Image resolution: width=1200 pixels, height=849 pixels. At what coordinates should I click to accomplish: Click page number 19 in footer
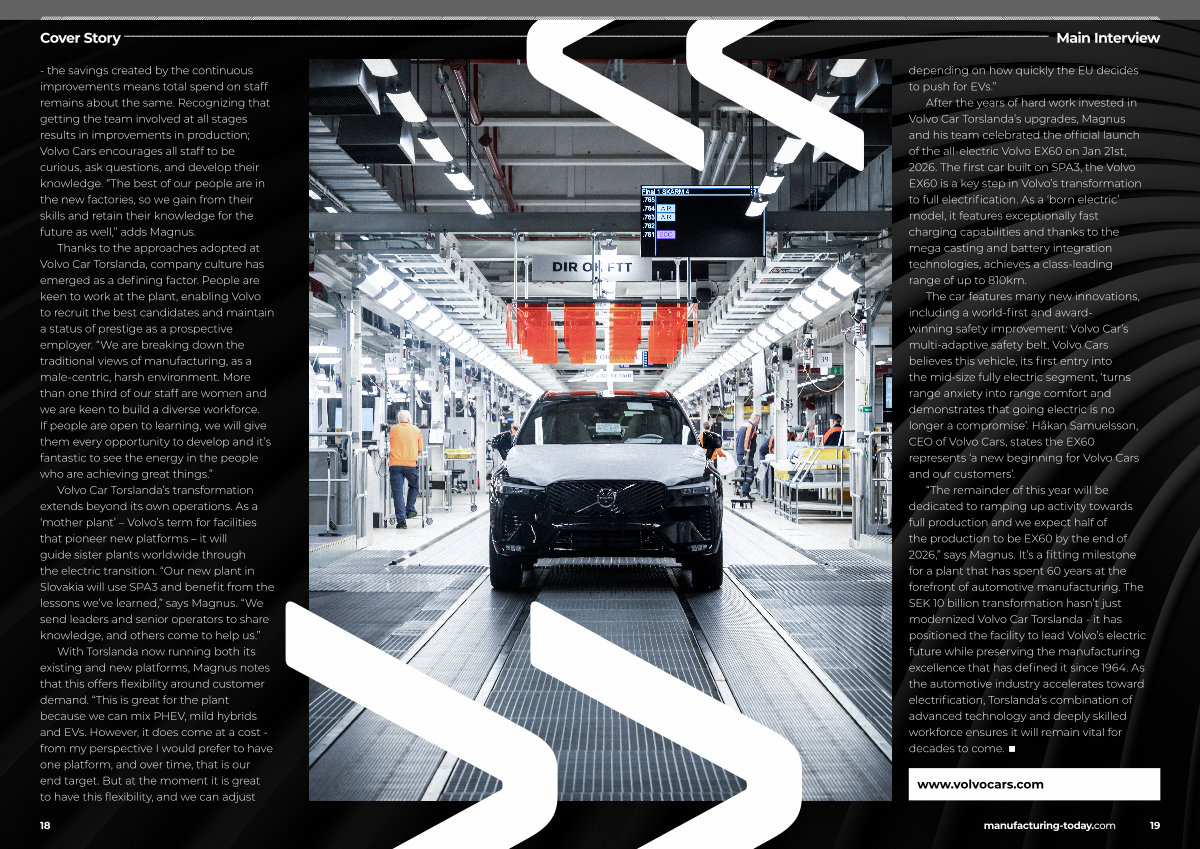pyautogui.click(x=1154, y=825)
